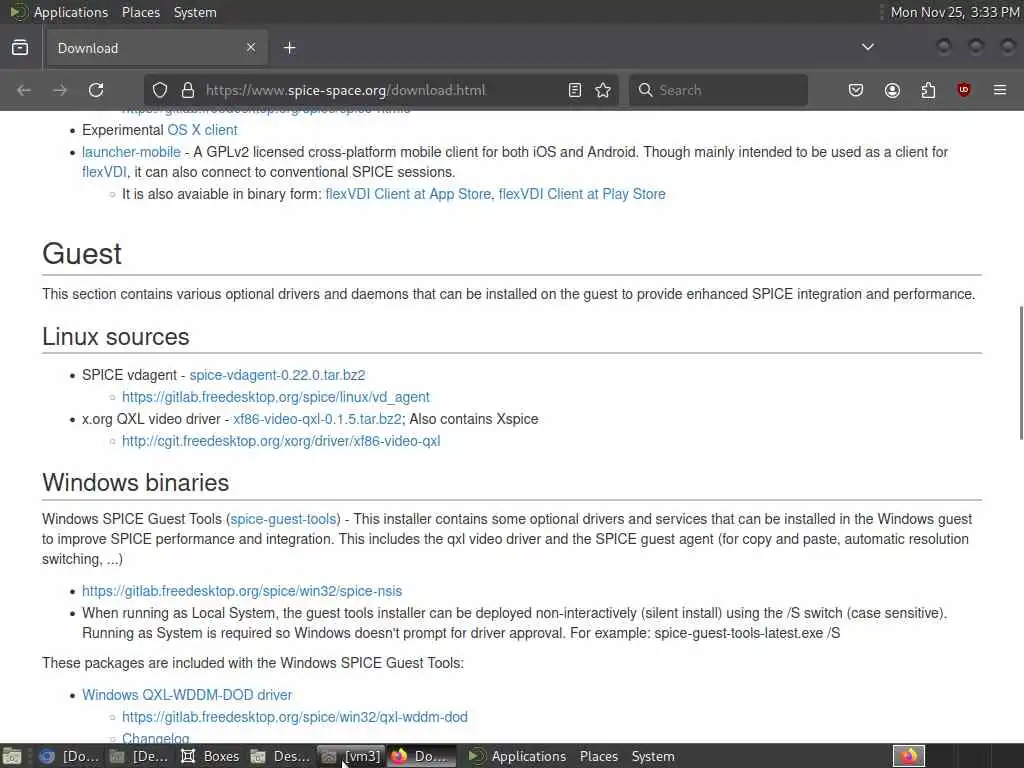Close the Download tab
The height and width of the screenshot is (768, 1024).
(251, 48)
